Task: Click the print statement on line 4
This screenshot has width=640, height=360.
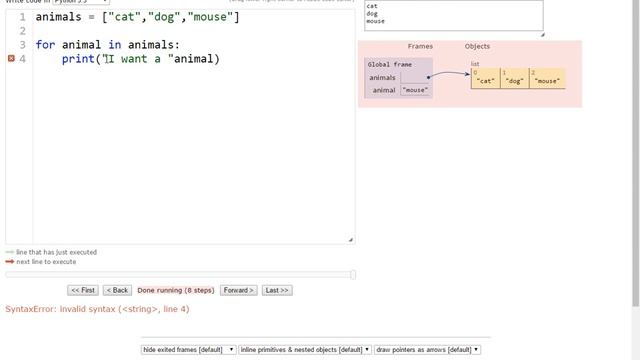Action: click(141, 59)
